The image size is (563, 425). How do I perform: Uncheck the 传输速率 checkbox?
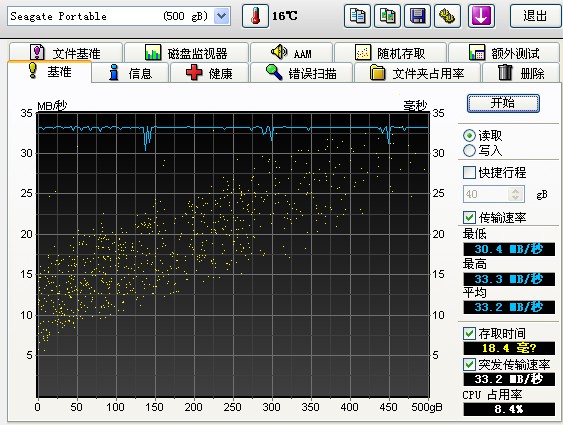coord(469,217)
